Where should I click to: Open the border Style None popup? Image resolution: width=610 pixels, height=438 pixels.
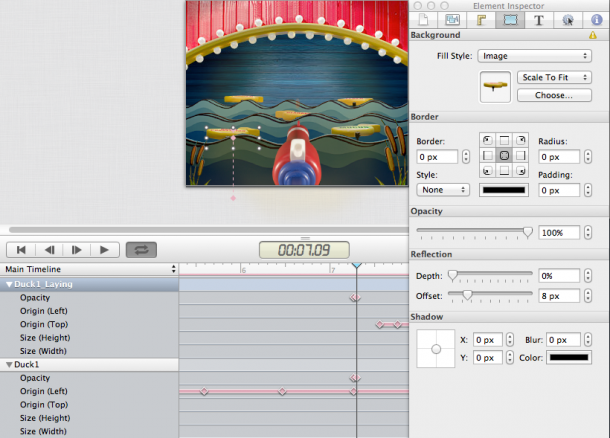pos(442,189)
